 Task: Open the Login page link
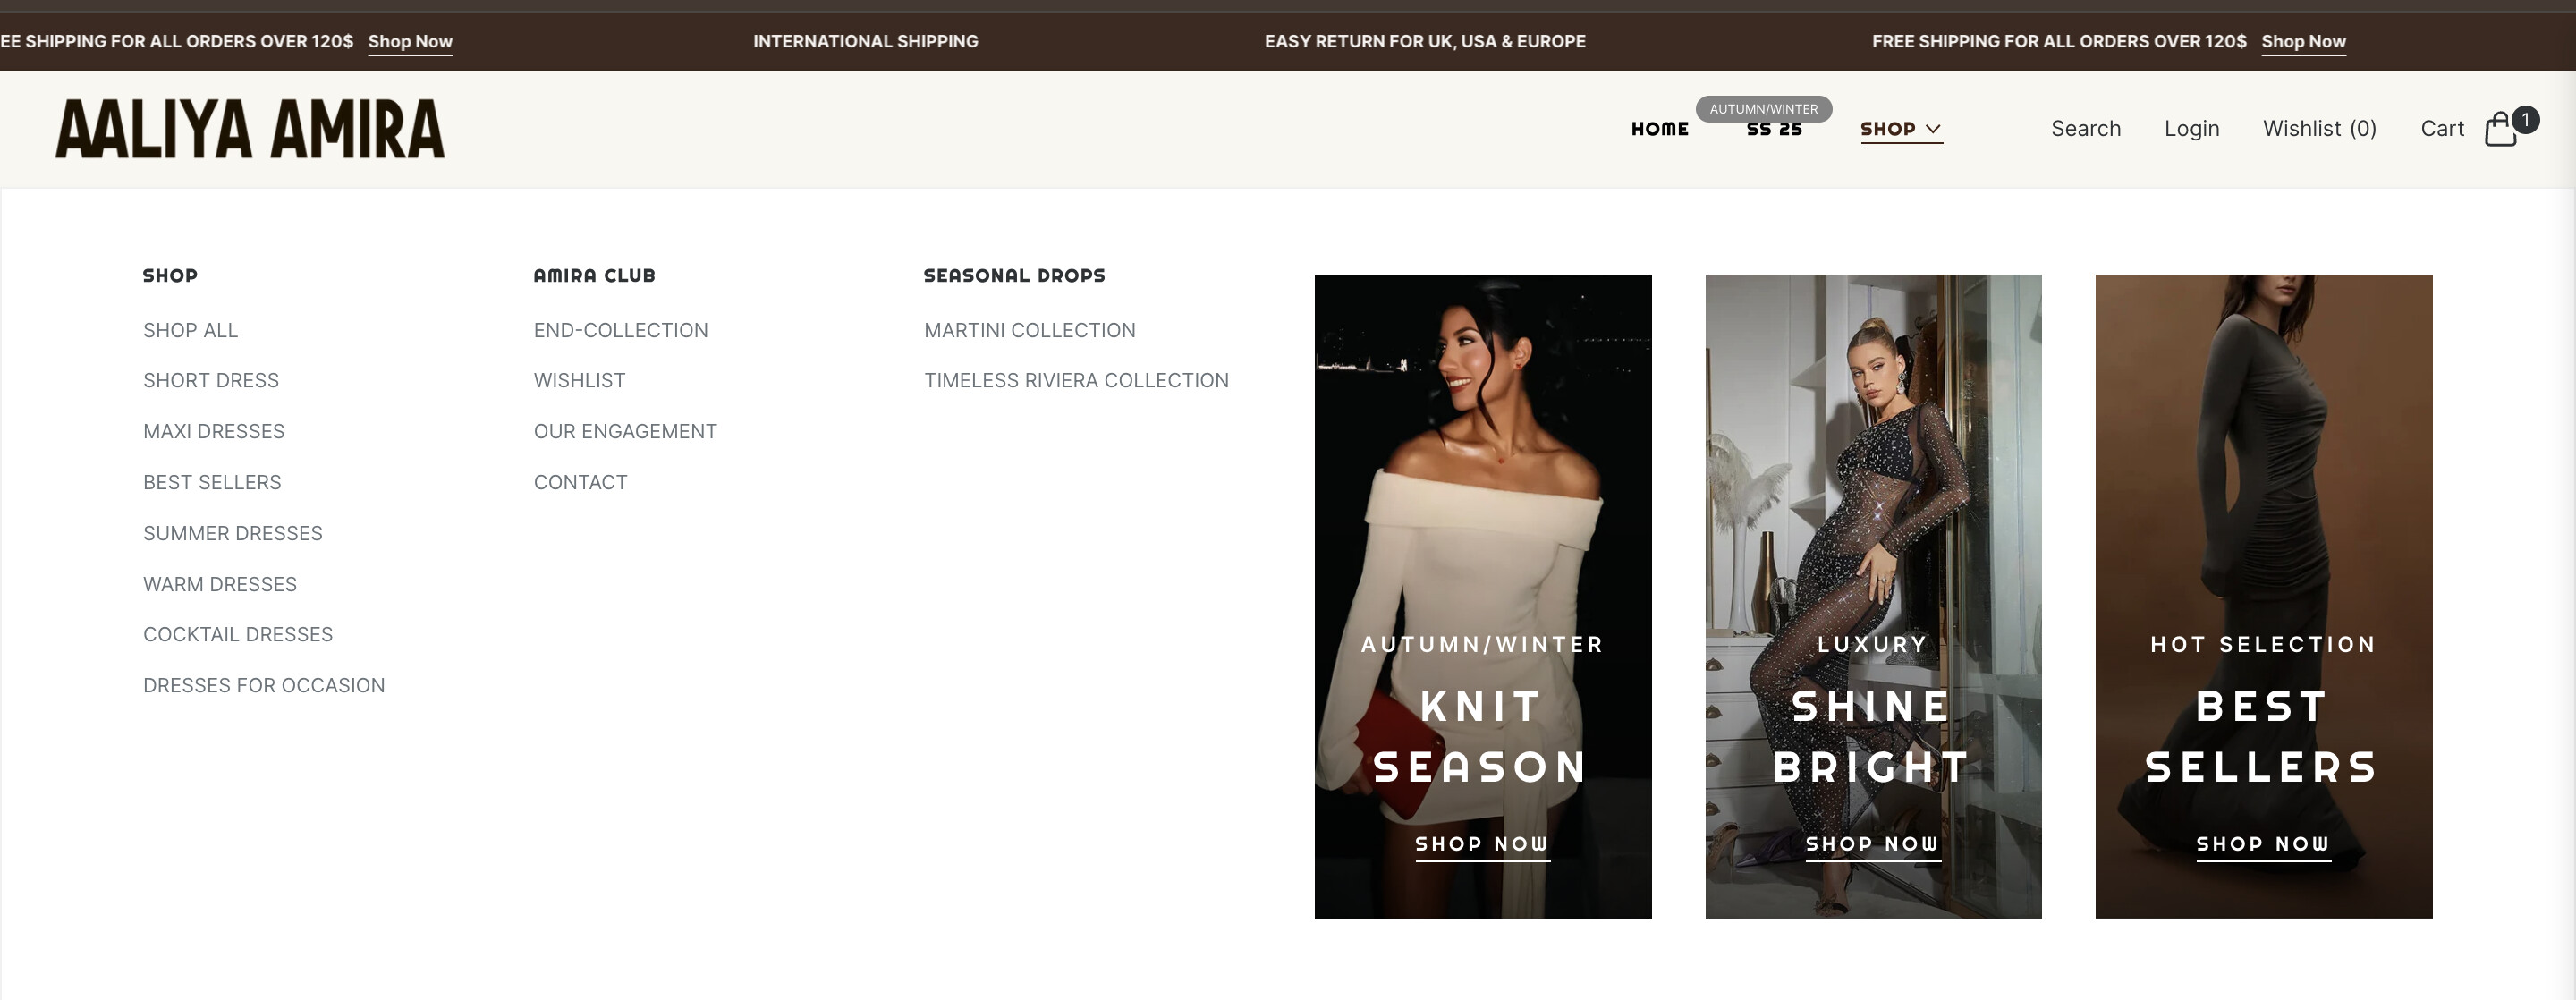(x=2191, y=129)
